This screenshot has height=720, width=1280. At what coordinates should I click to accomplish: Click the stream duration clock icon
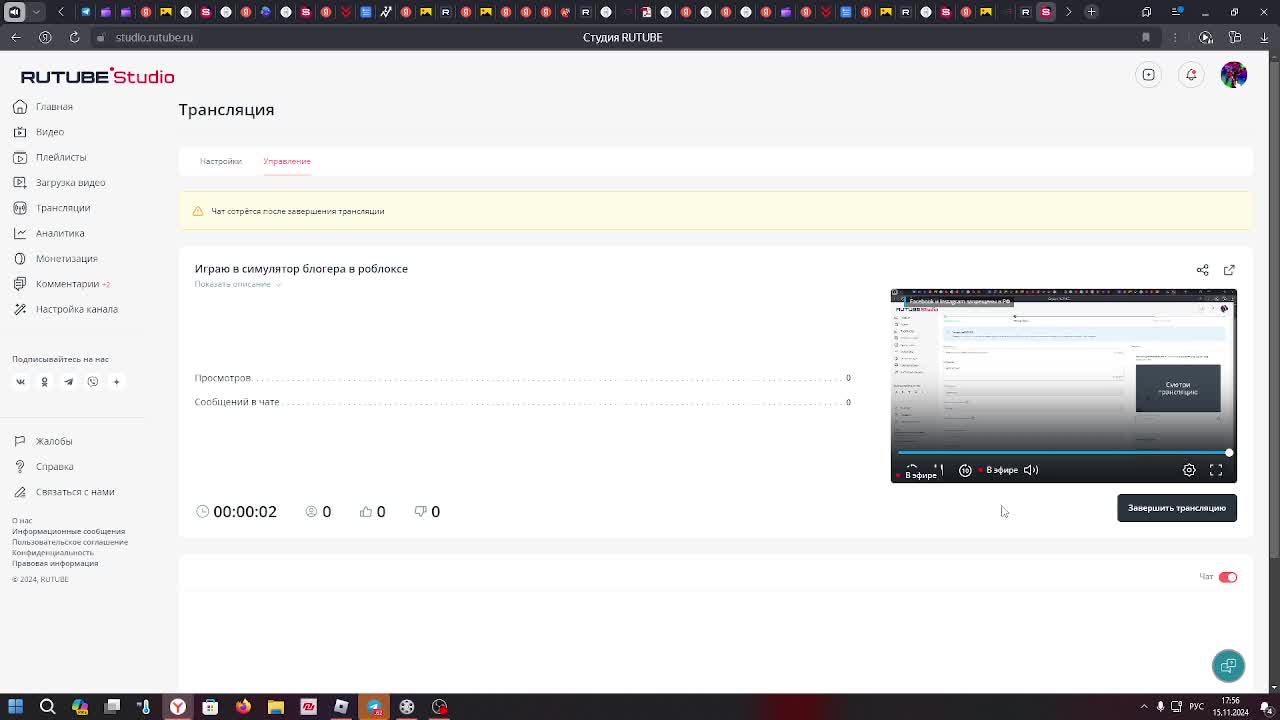coord(203,511)
